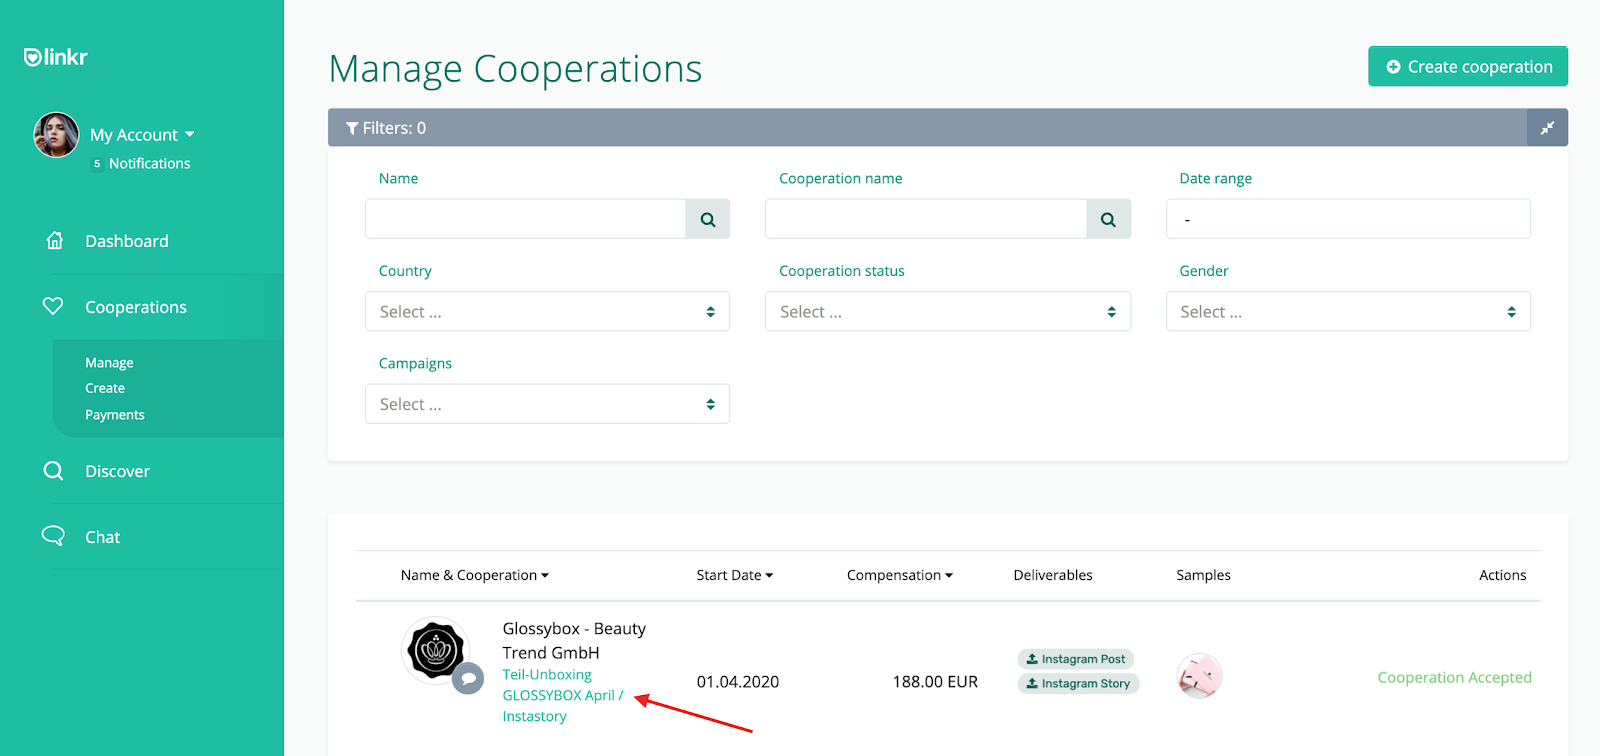The image size is (1600, 756).
Task: Collapse the filters panel icon
Action: click(1547, 128)
